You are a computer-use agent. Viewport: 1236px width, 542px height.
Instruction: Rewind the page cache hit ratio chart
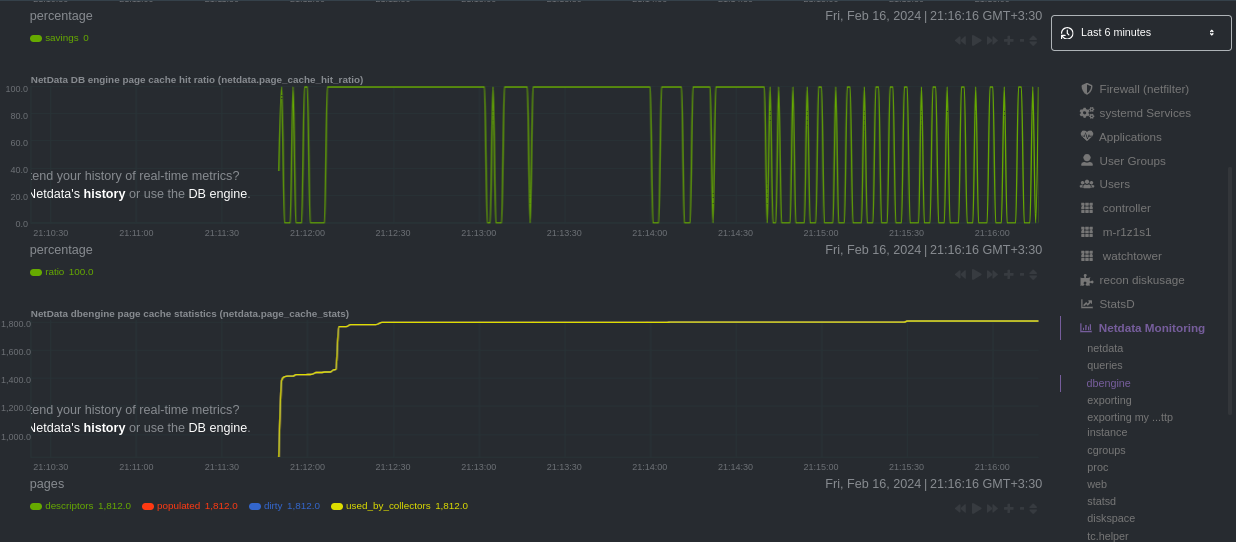960,274
